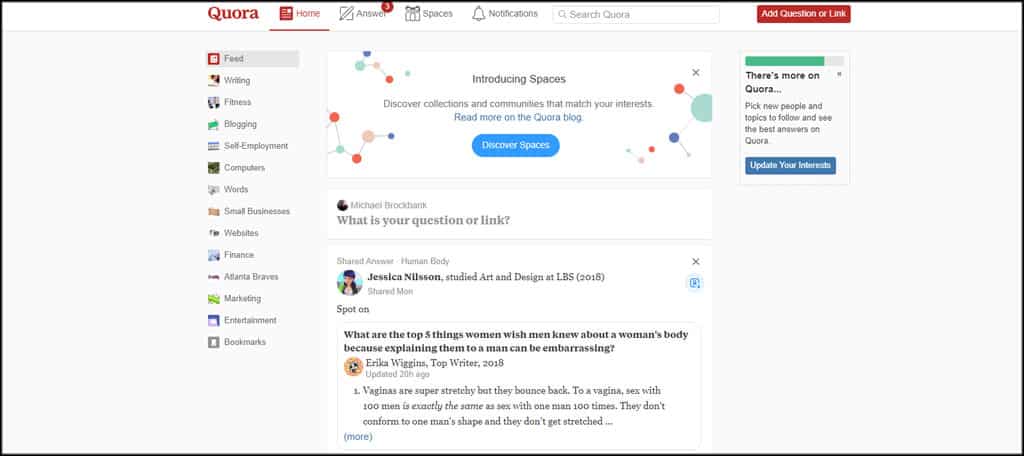Click the Answer pencil icon
The image size is (1024, 456).
[x=346, y=14]
